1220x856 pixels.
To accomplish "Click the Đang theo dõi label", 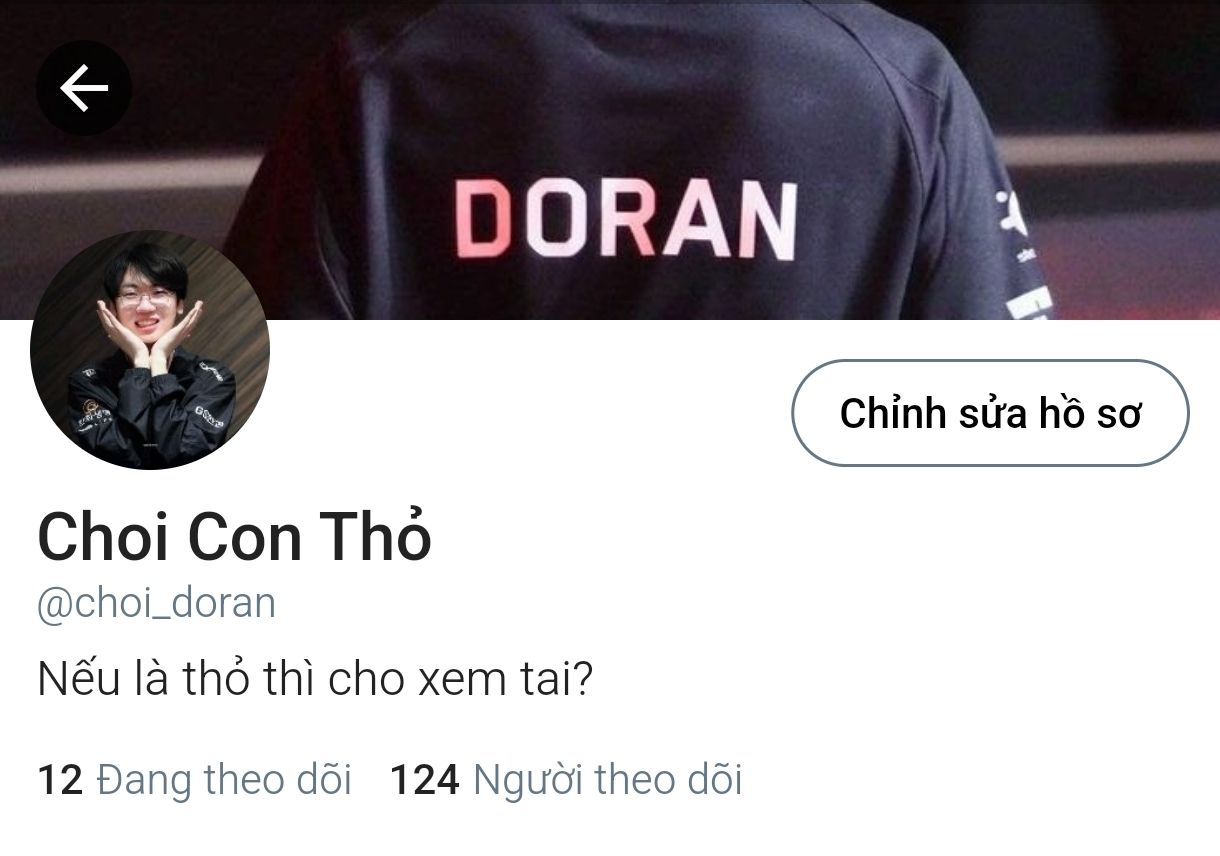I will click(224, 779).
